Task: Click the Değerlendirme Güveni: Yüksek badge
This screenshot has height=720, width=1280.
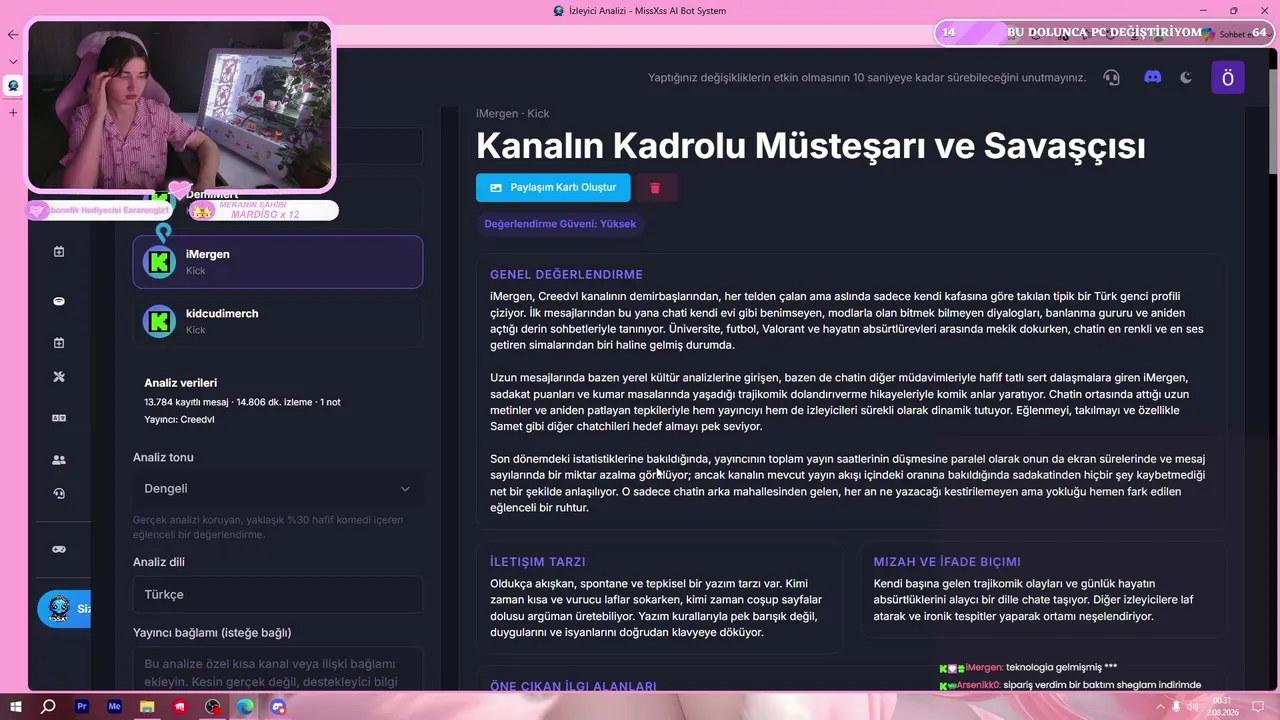Action: pyautogui.click(x=560, y=224)
